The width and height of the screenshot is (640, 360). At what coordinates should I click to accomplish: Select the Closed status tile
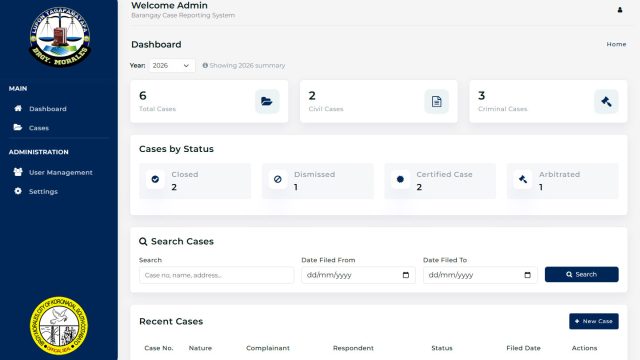pos(195,181)
